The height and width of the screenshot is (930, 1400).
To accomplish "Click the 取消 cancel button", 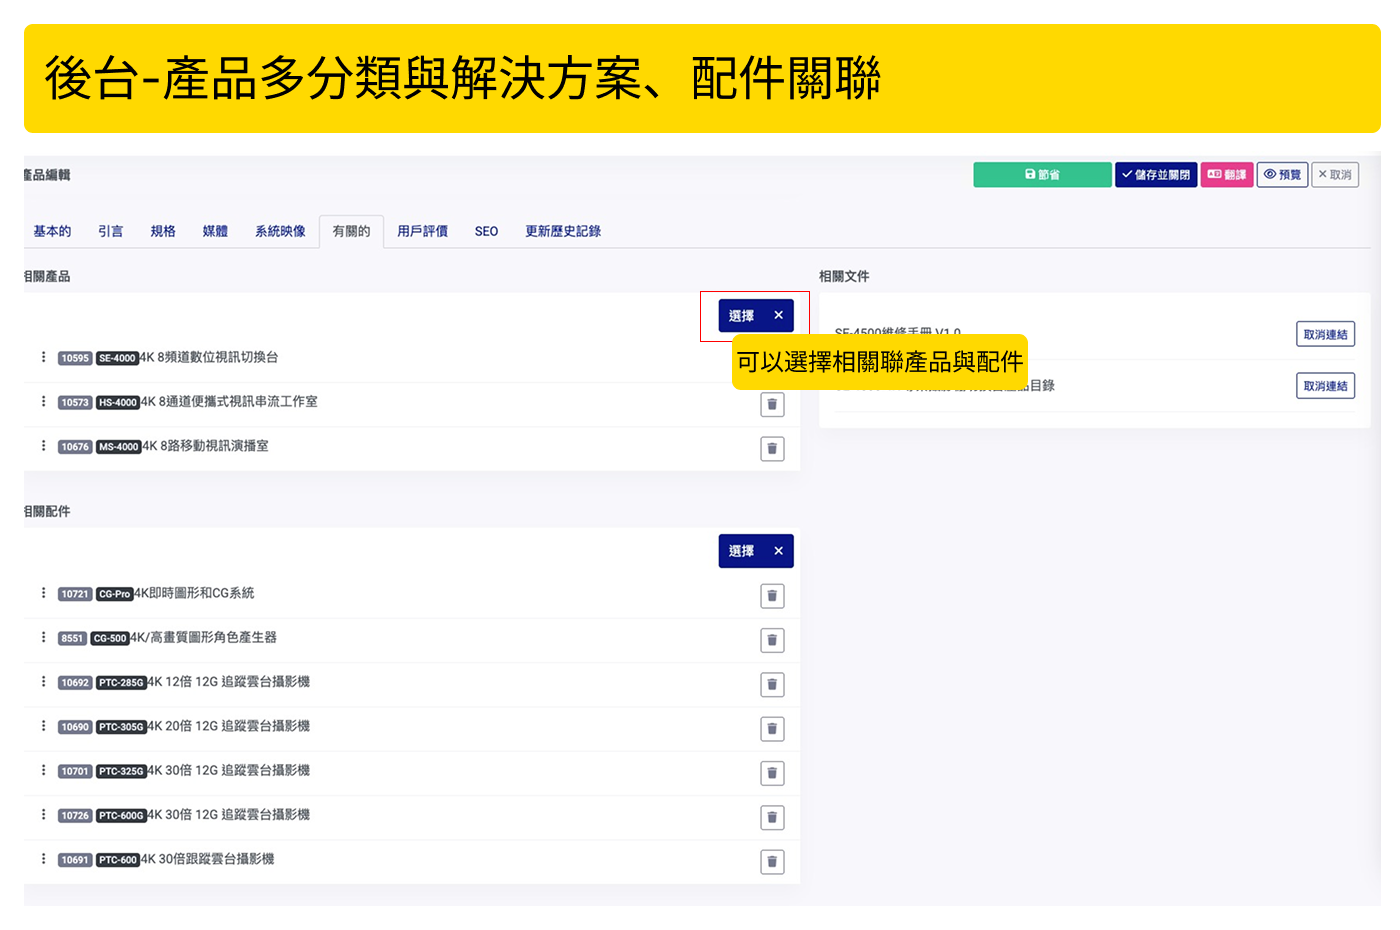I will click(1335, 175).
